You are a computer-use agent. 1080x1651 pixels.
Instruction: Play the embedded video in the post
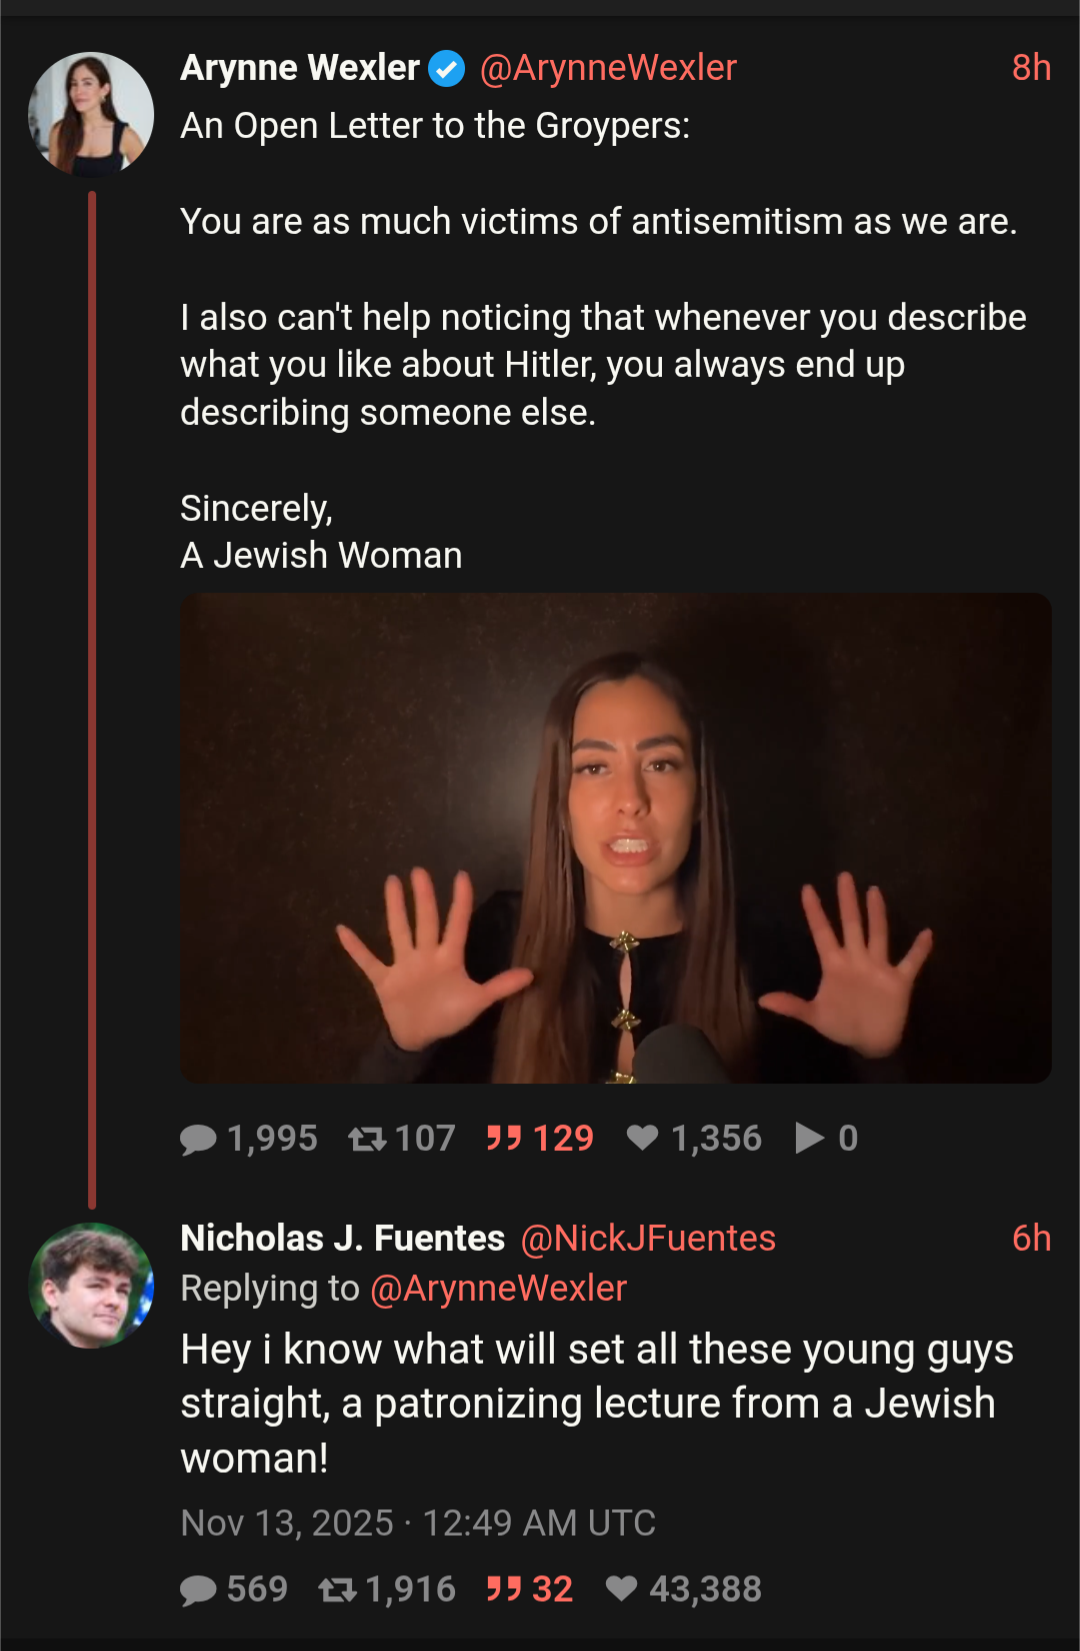615,838
